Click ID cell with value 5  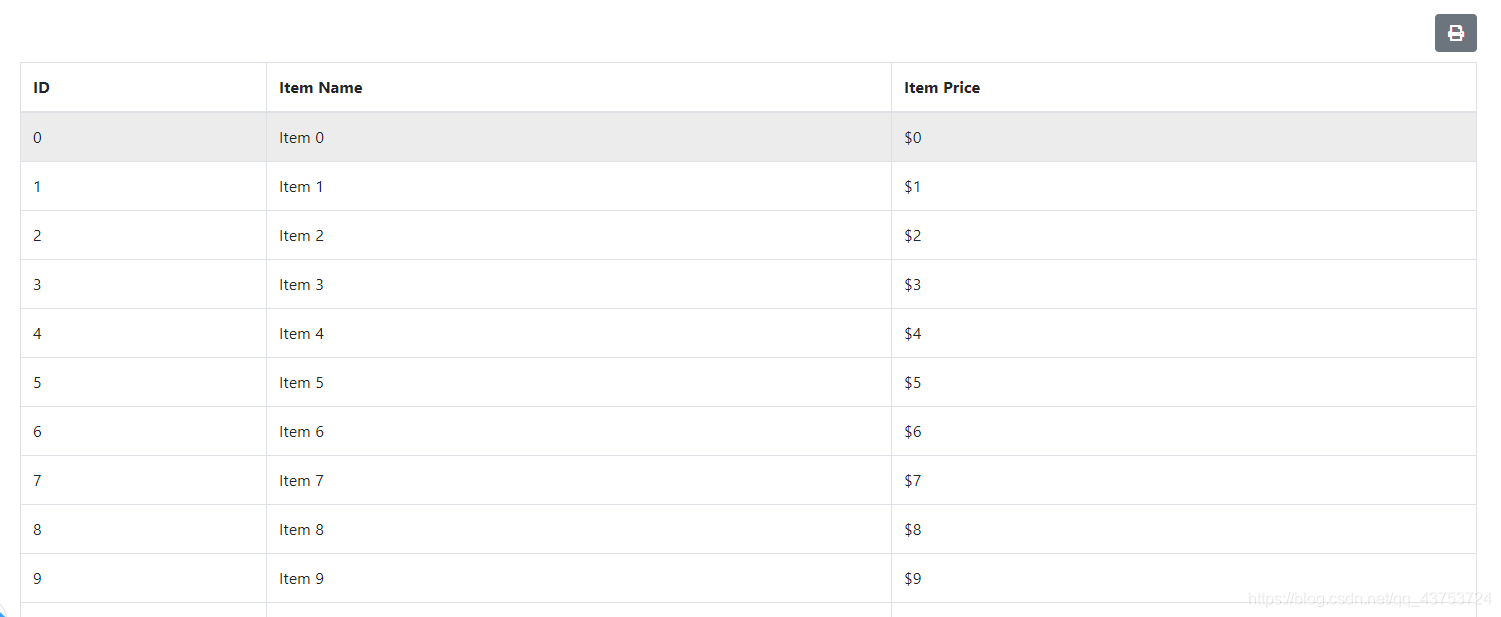[x=144, y=383]
